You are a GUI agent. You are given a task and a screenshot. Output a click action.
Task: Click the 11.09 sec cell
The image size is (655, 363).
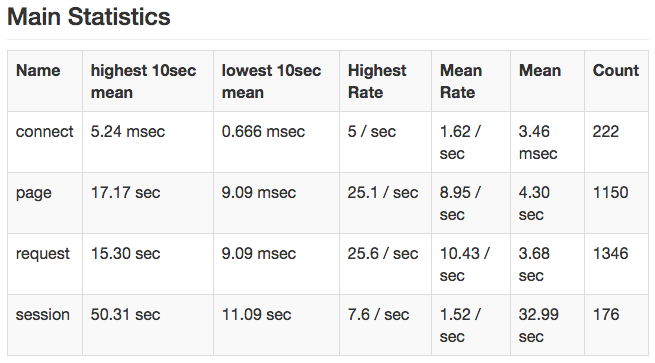(x=256, y=315)
